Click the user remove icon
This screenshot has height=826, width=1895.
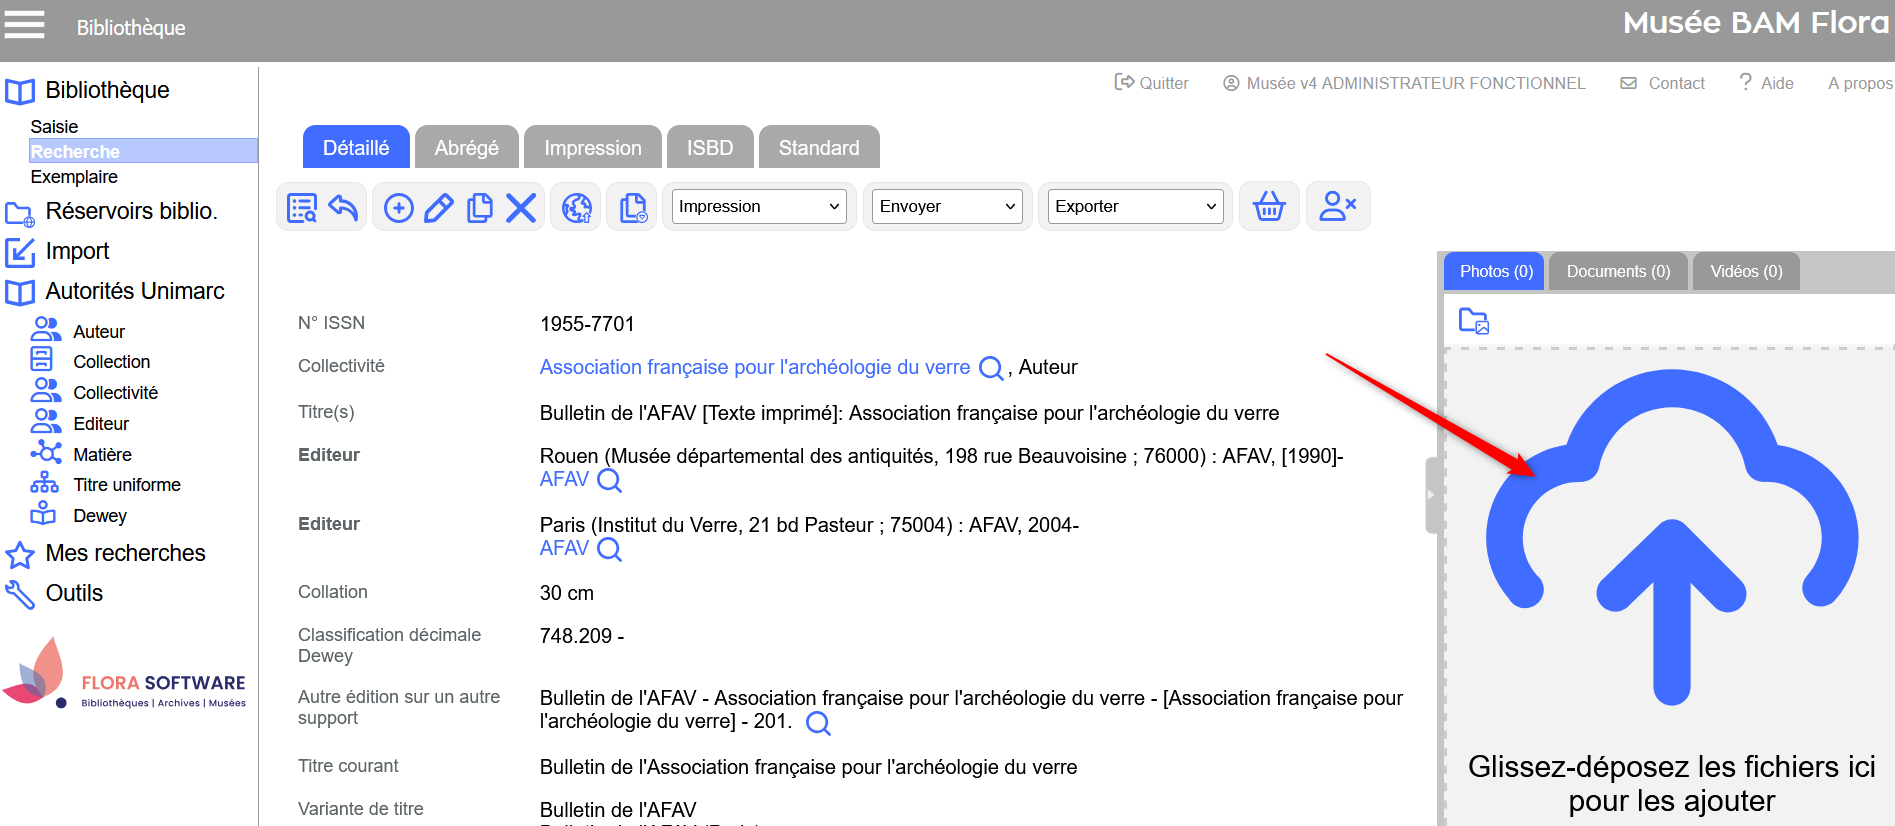[1337, 207]
